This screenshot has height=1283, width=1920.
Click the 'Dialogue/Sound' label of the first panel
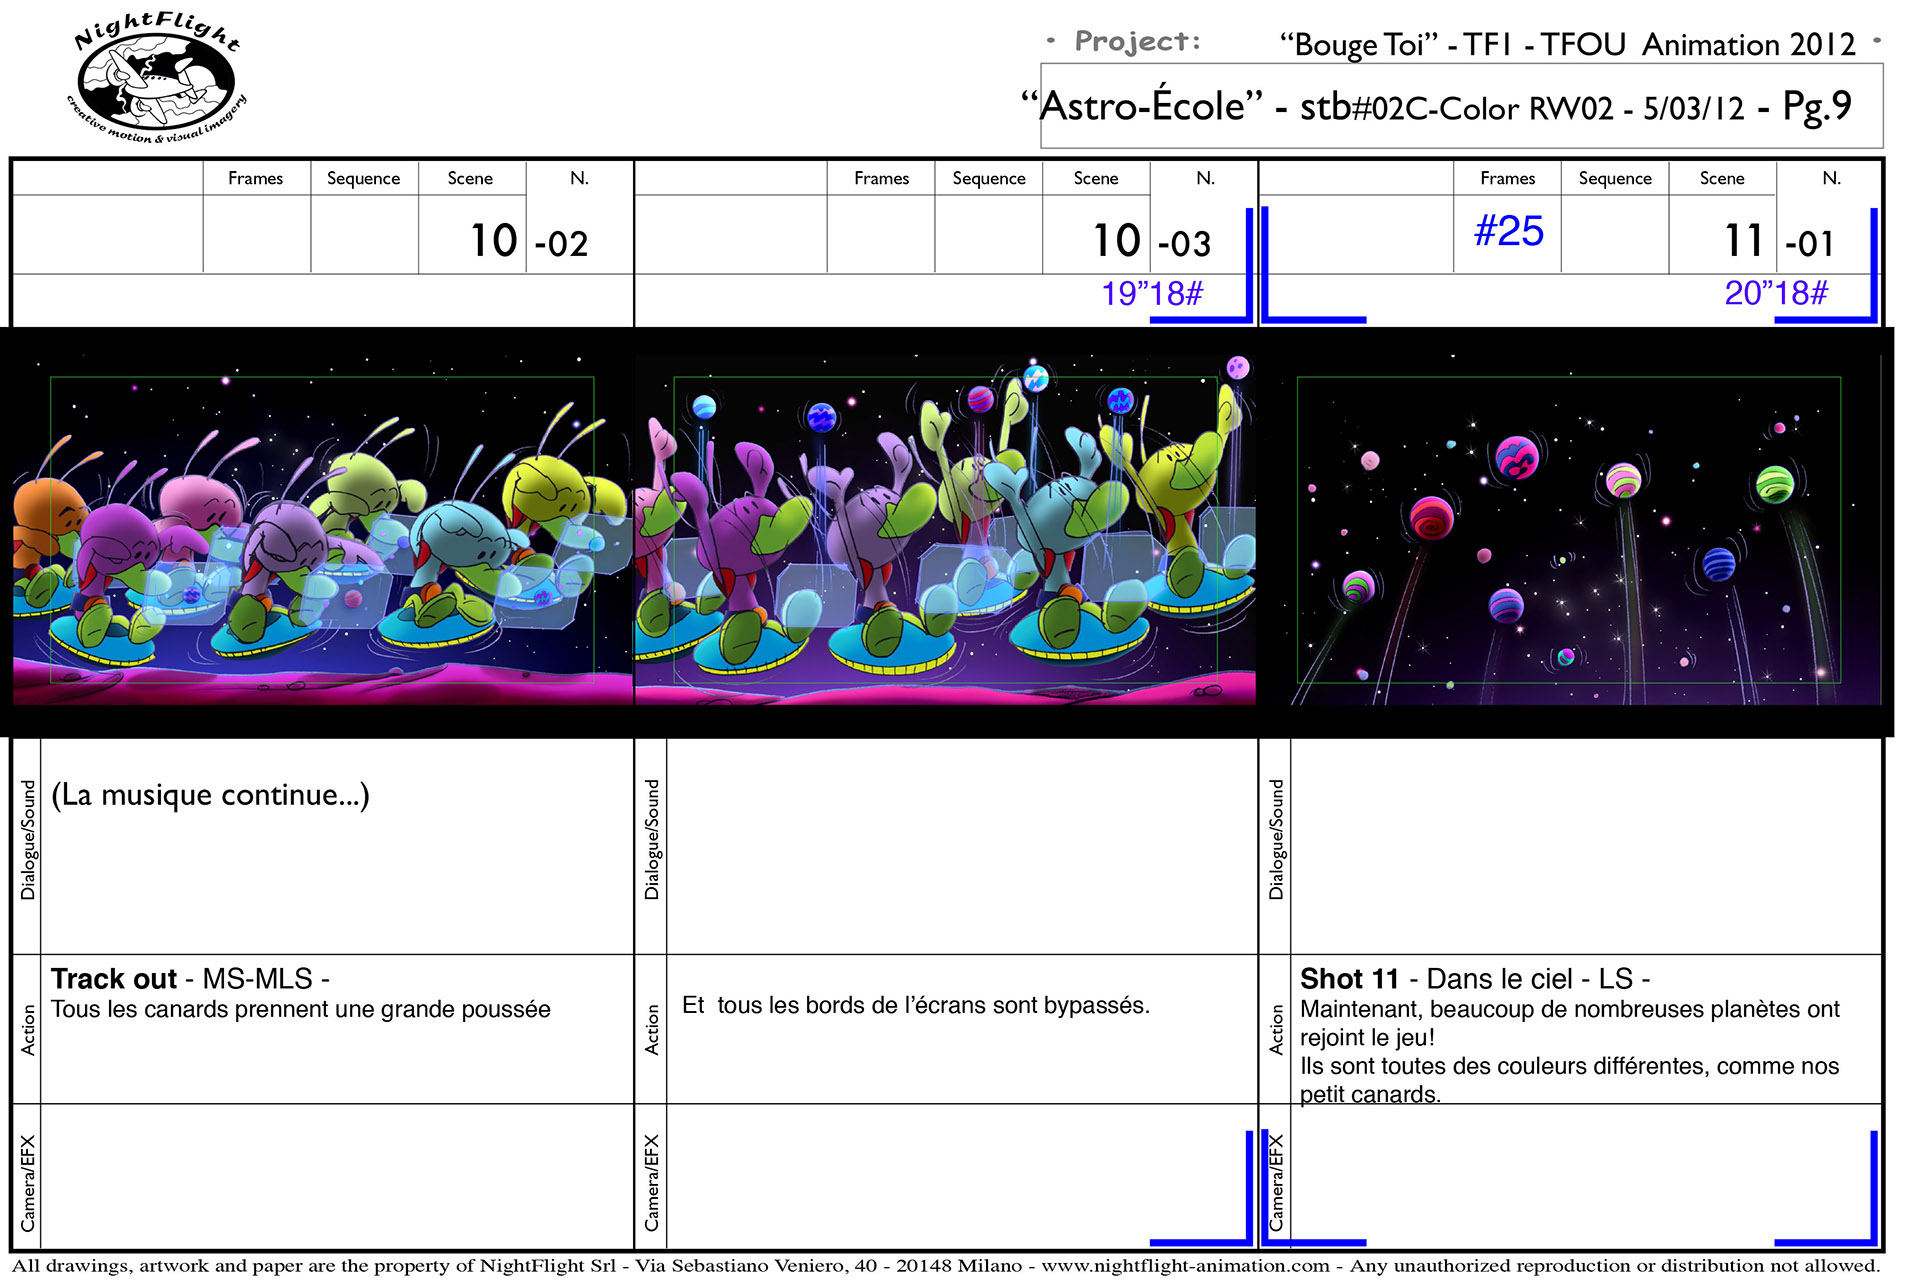pyautogui.click(x=28, y=840)
